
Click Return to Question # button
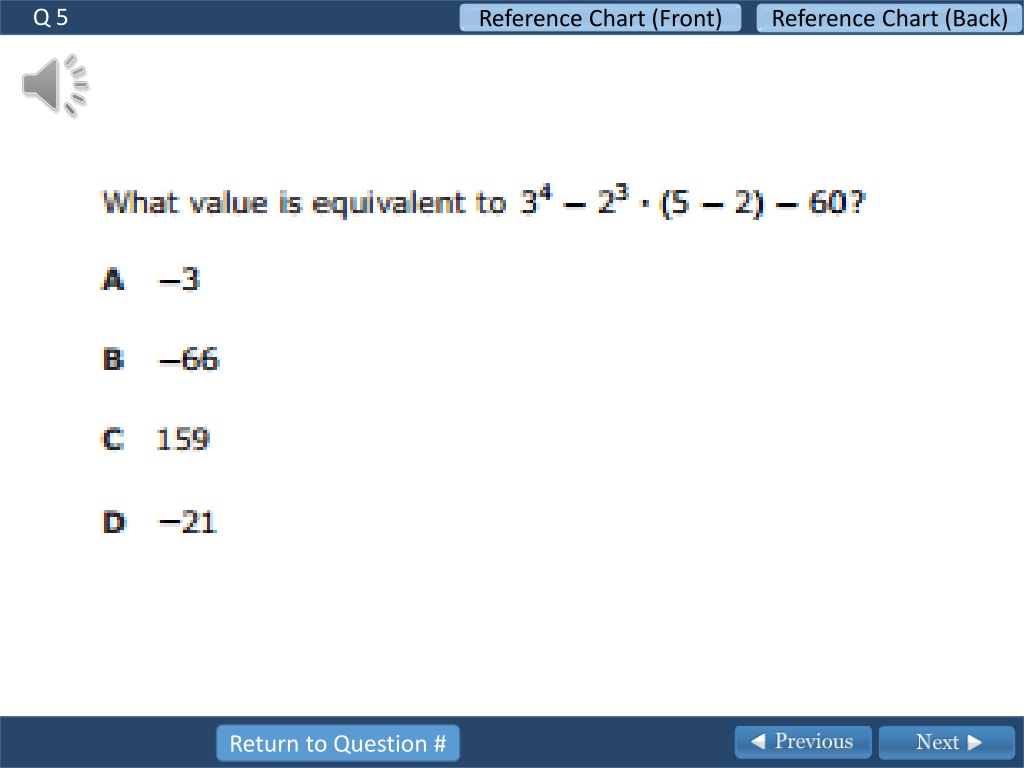click(x=338, y=743)
